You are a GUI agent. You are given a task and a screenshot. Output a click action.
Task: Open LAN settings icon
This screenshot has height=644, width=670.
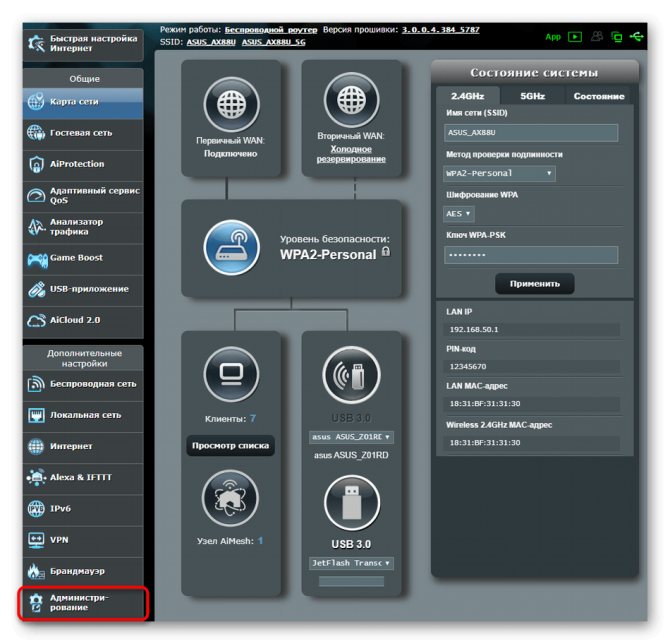[36, 415]
